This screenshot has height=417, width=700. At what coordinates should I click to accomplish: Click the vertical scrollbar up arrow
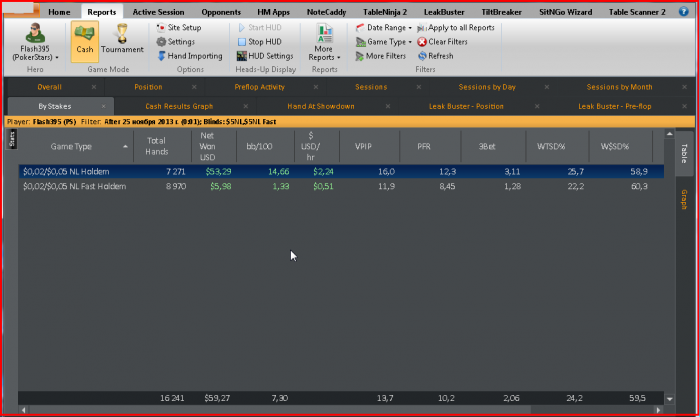click(669, 133)
